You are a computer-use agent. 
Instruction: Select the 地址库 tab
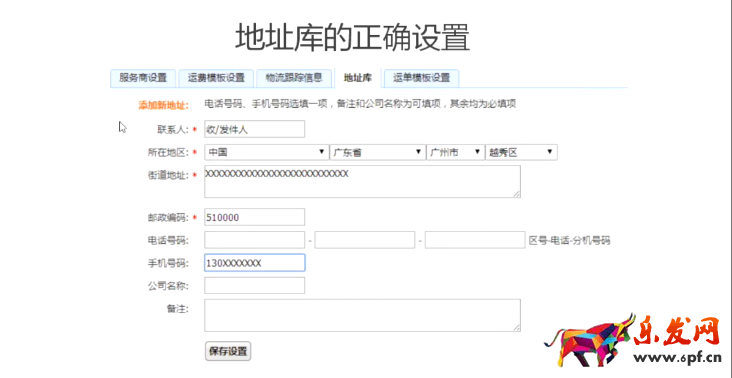(x=358, y=78)
